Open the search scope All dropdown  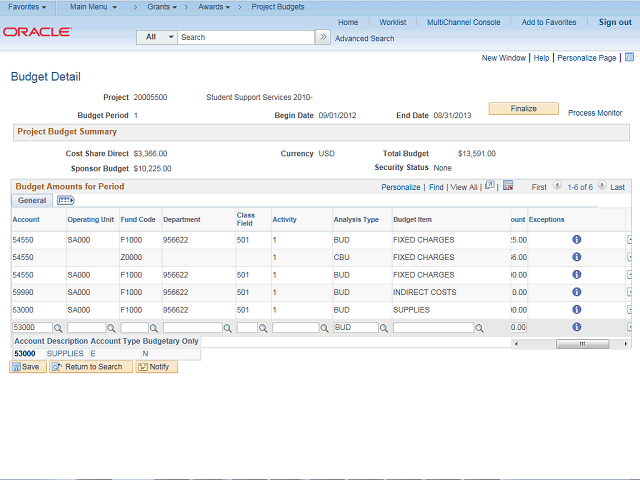tap(157, 37)
